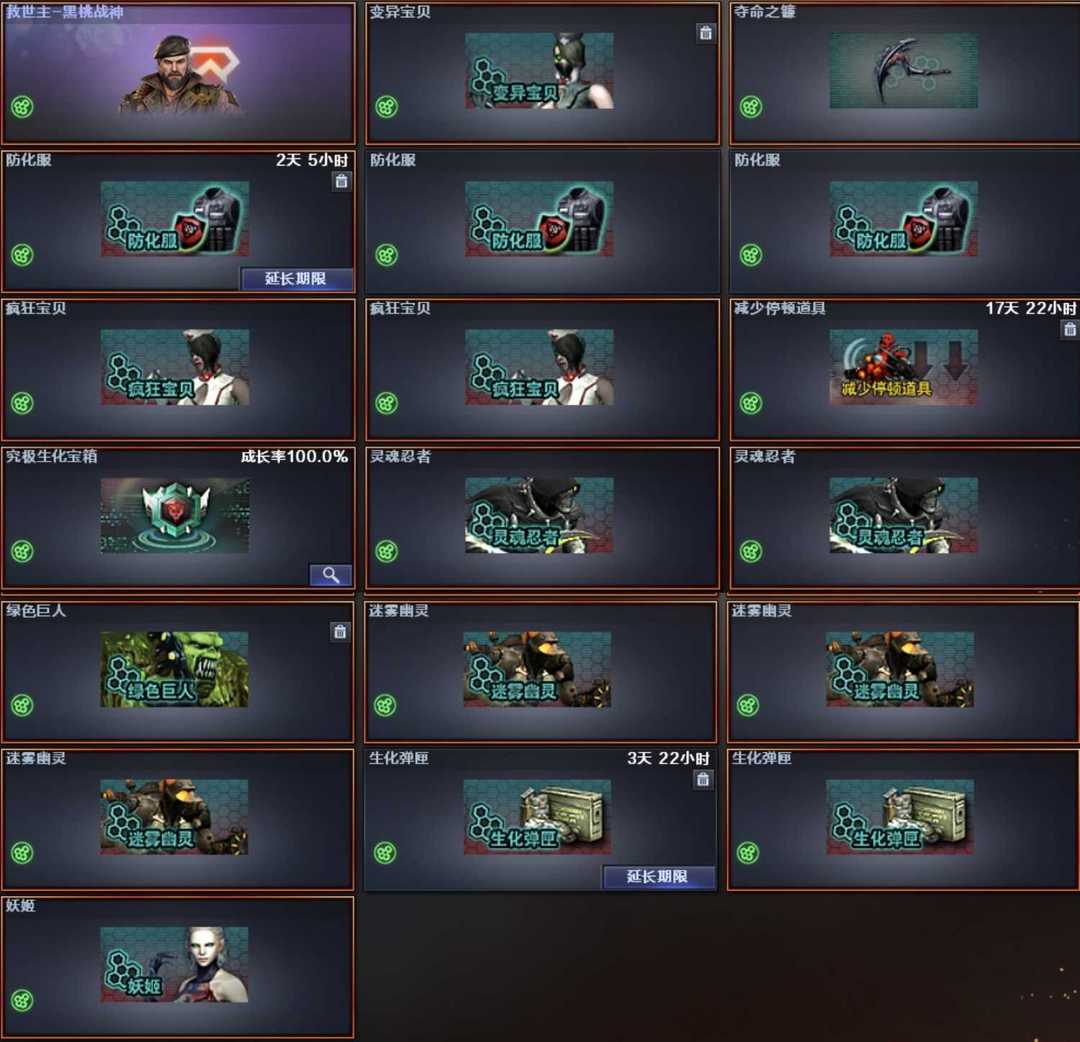This screenshot has width=1080, height=1042.
Task: Select the 绿色巨人 monster thumbnail
Action: [x=174, y=669]
